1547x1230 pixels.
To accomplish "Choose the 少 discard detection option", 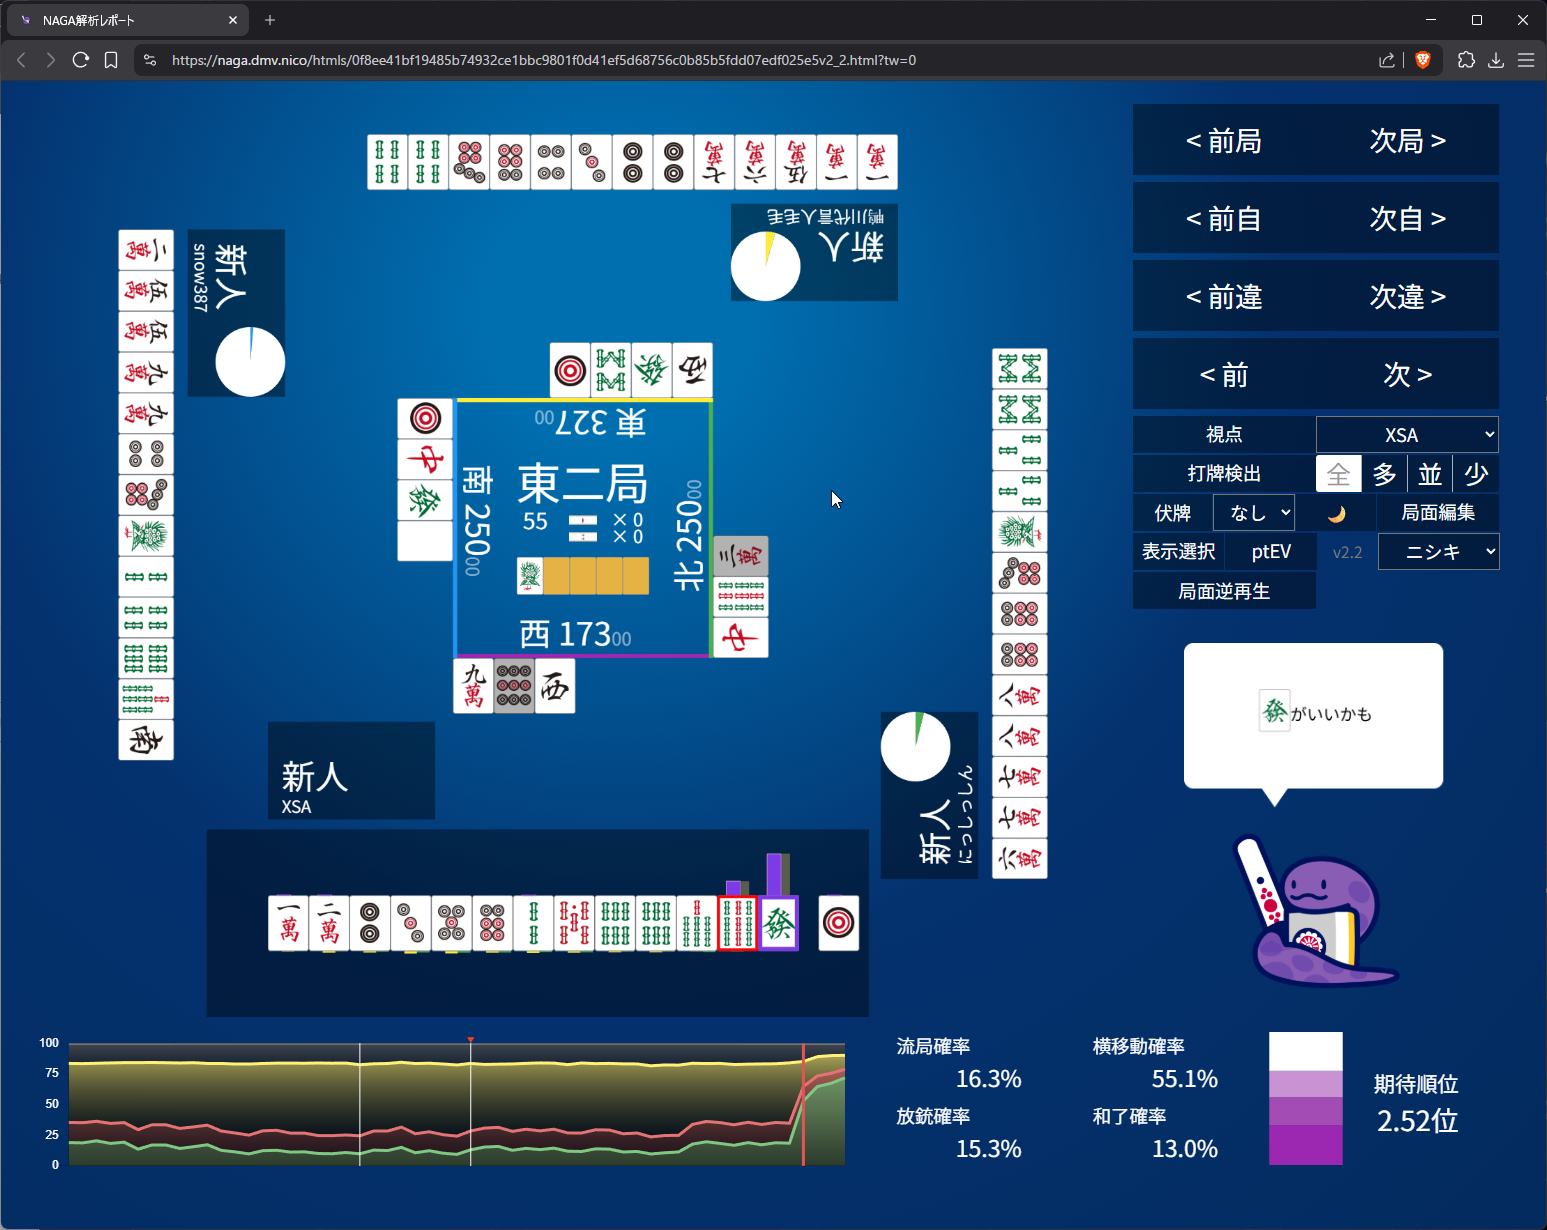I will (1476, 474).
